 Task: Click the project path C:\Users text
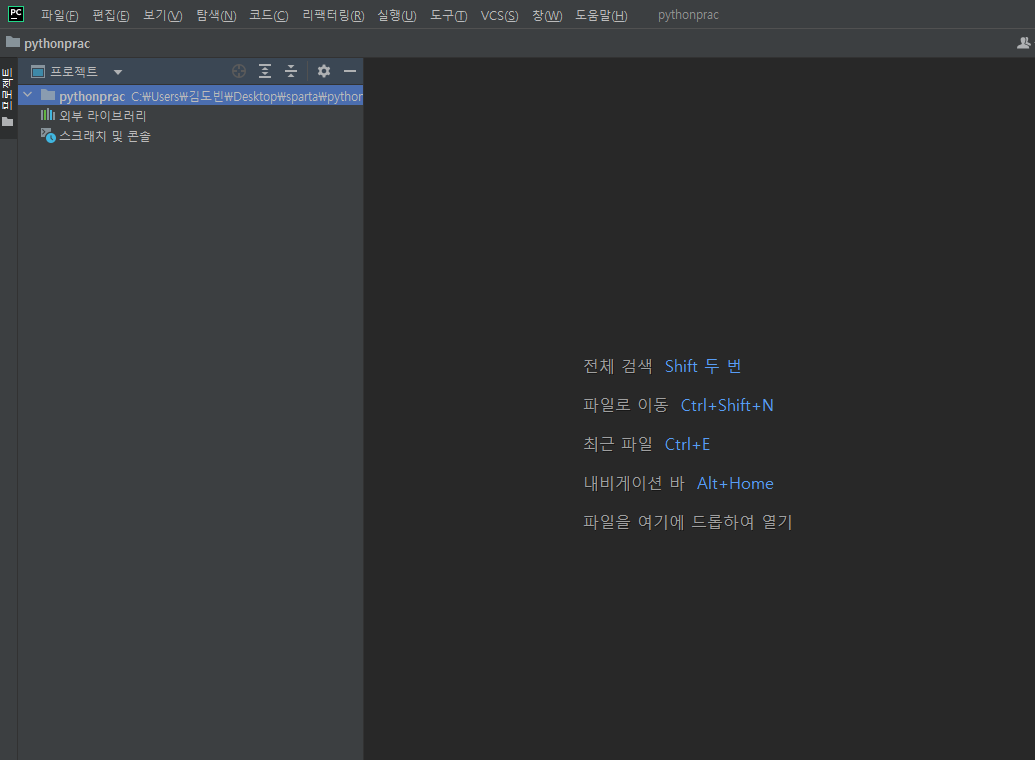tap(247, 96)
